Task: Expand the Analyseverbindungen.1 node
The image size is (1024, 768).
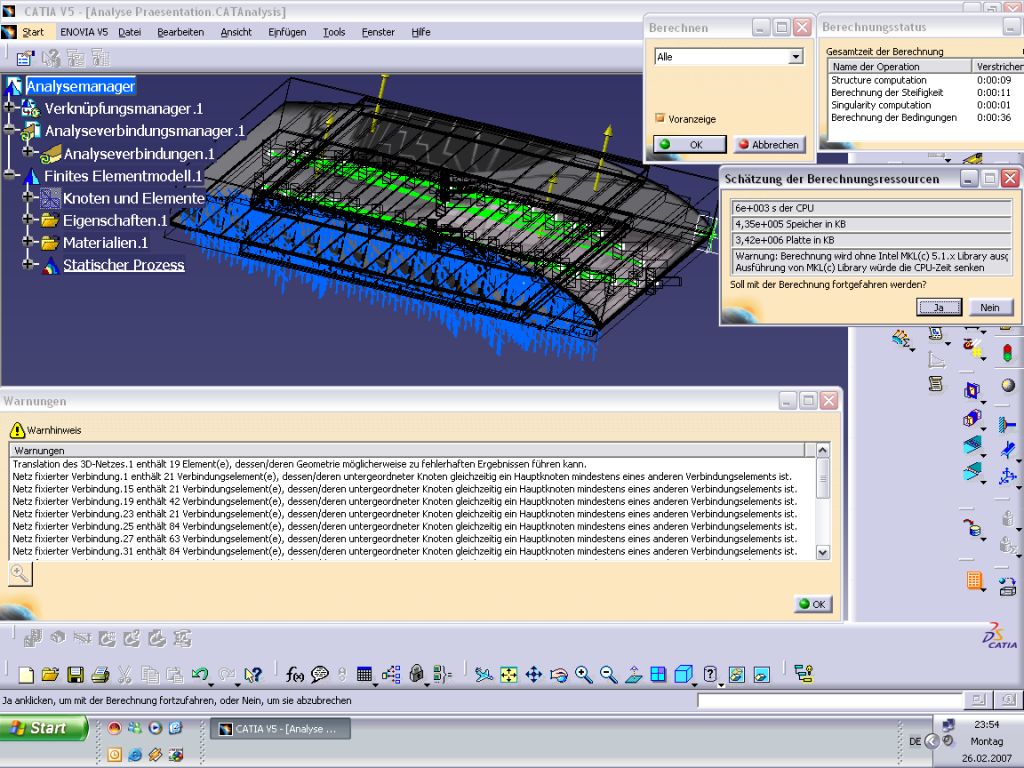Action: point(27,152)
